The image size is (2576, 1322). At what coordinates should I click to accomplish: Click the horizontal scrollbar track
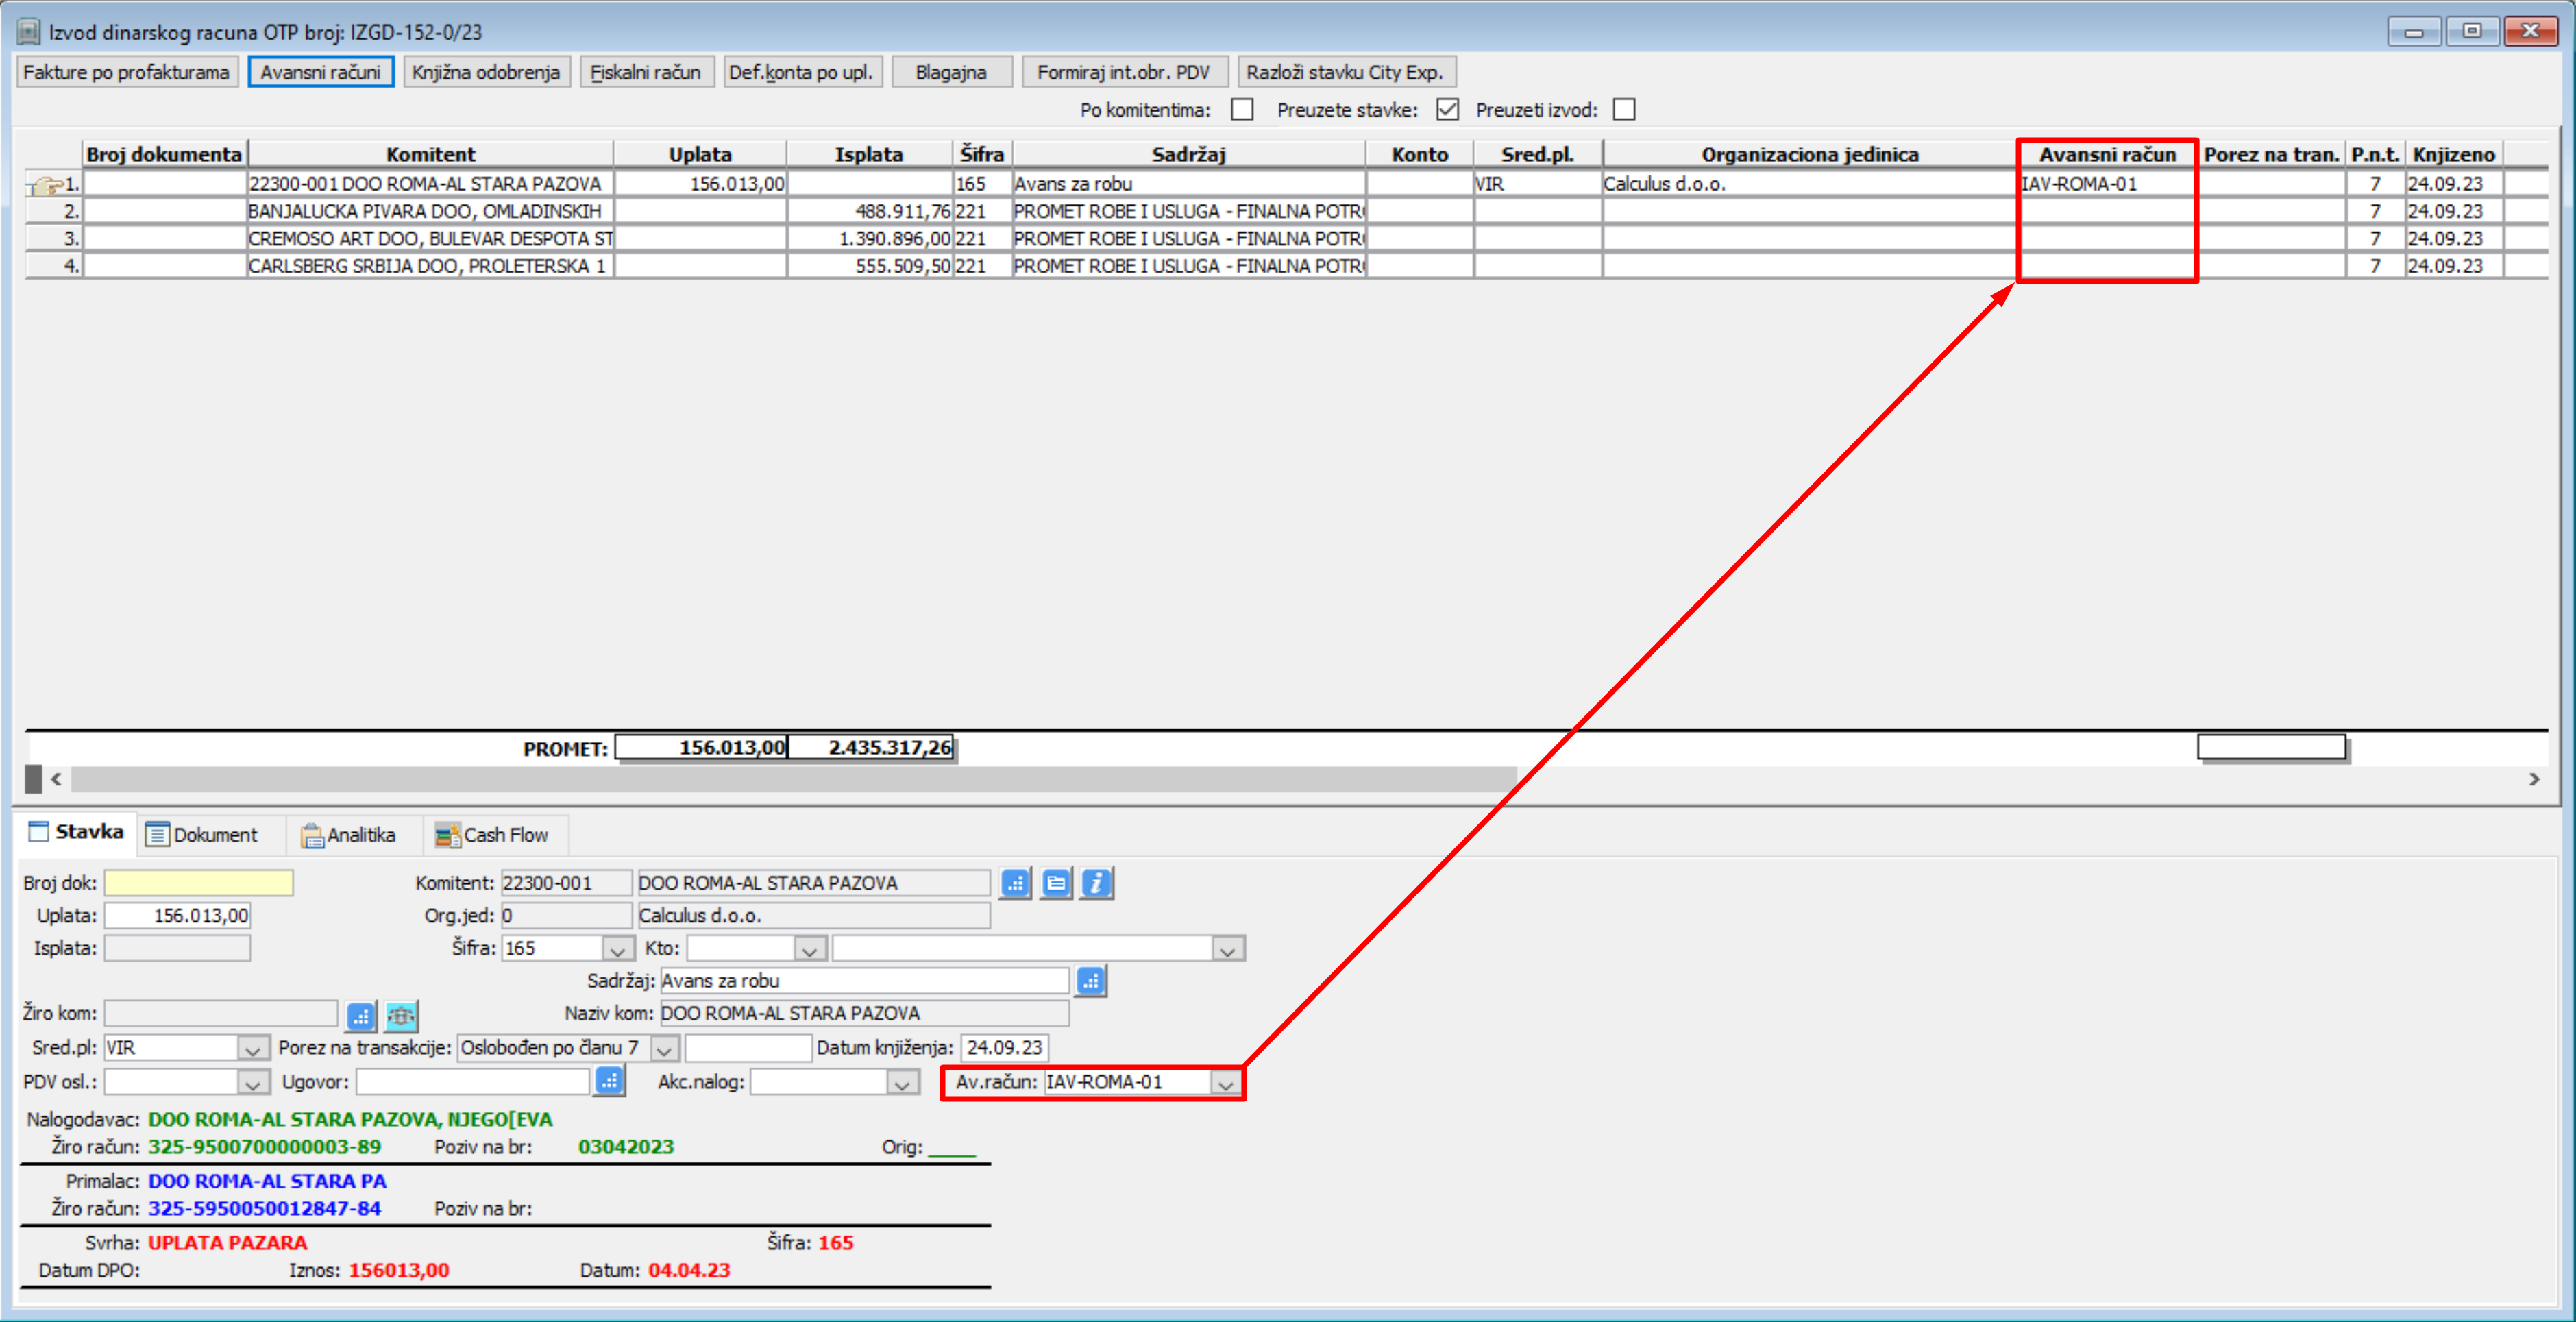[x=2000, y=778]
